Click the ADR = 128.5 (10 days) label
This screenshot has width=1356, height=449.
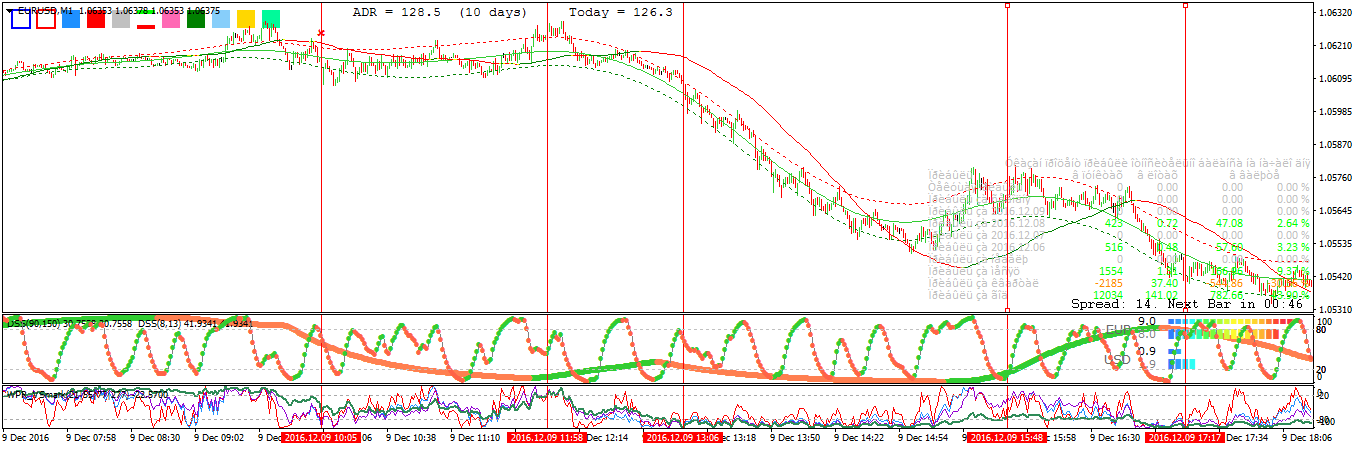coord(440,12)
